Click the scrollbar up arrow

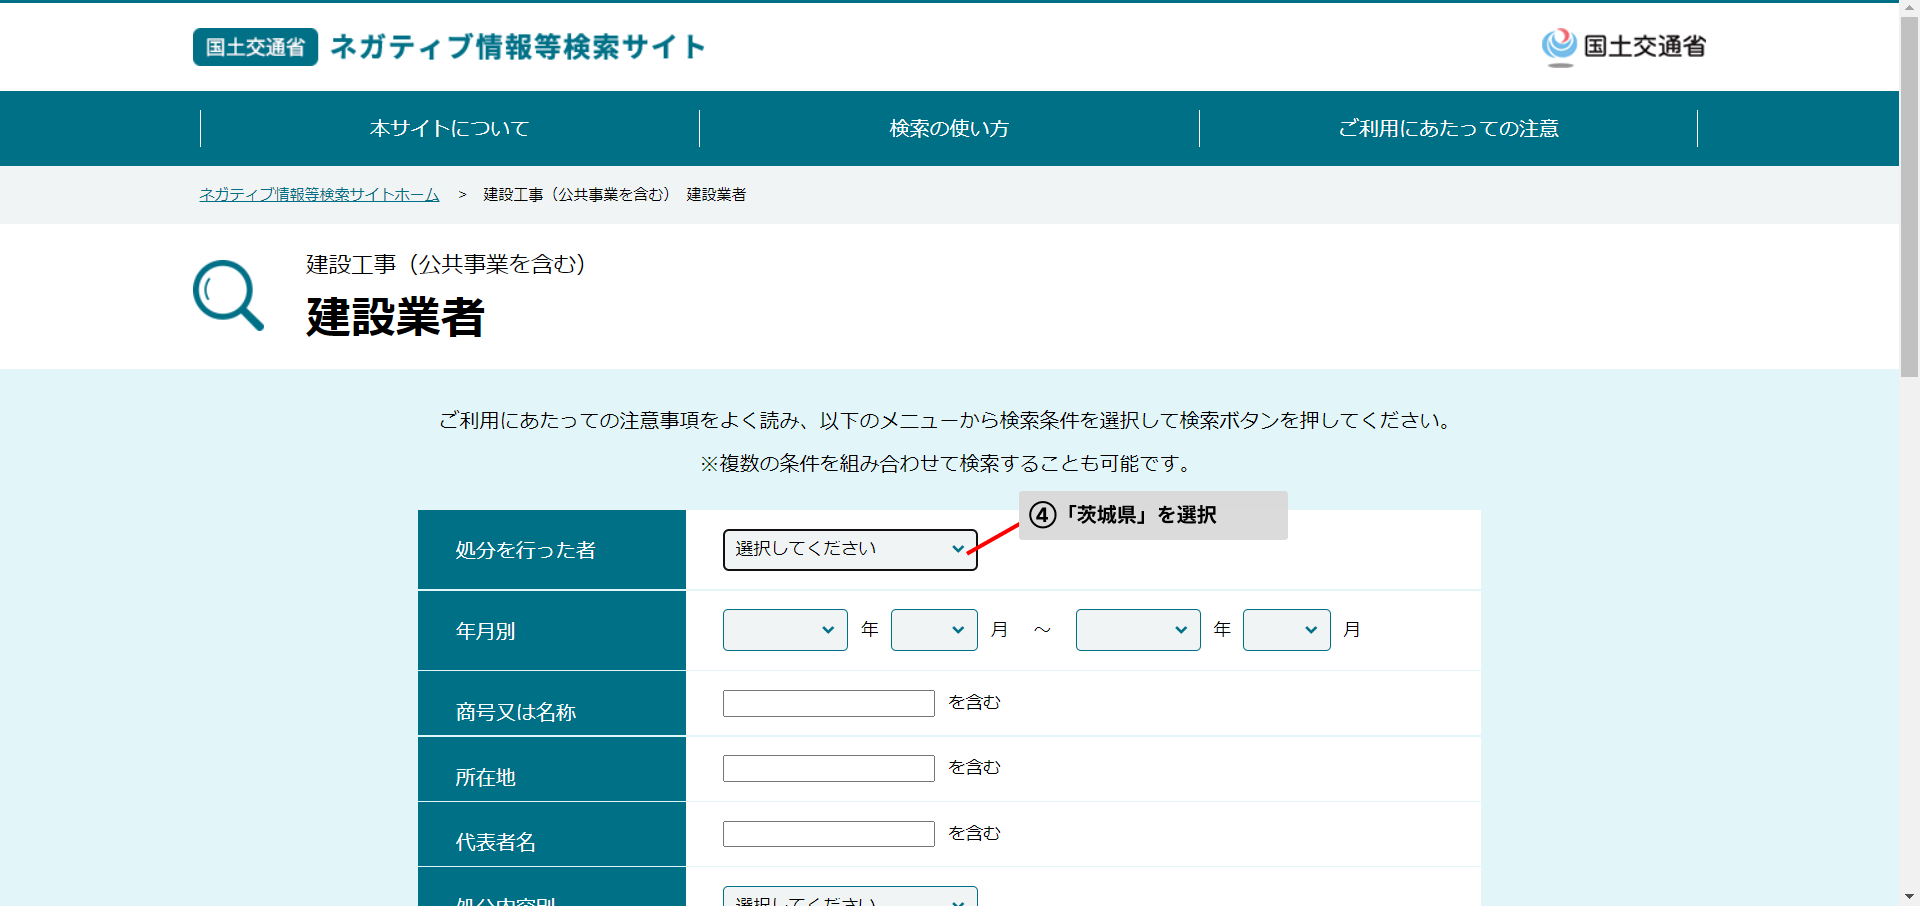[x=1909, y=8]
